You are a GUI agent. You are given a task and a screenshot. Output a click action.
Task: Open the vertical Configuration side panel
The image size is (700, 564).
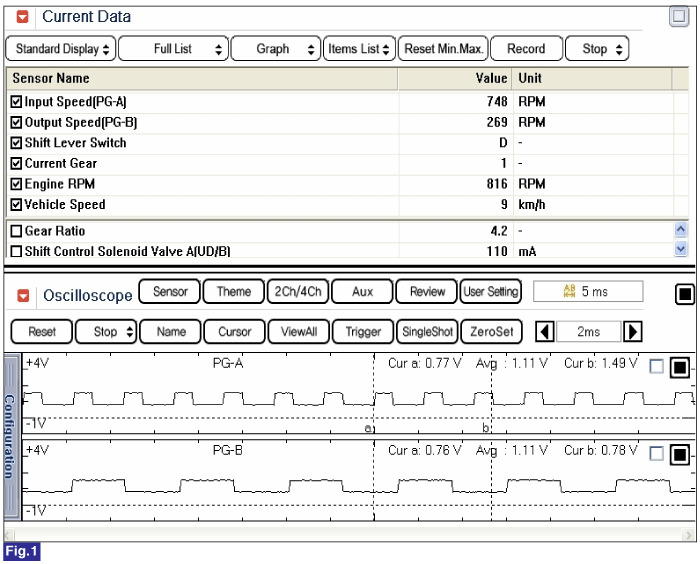click(11, 436)
